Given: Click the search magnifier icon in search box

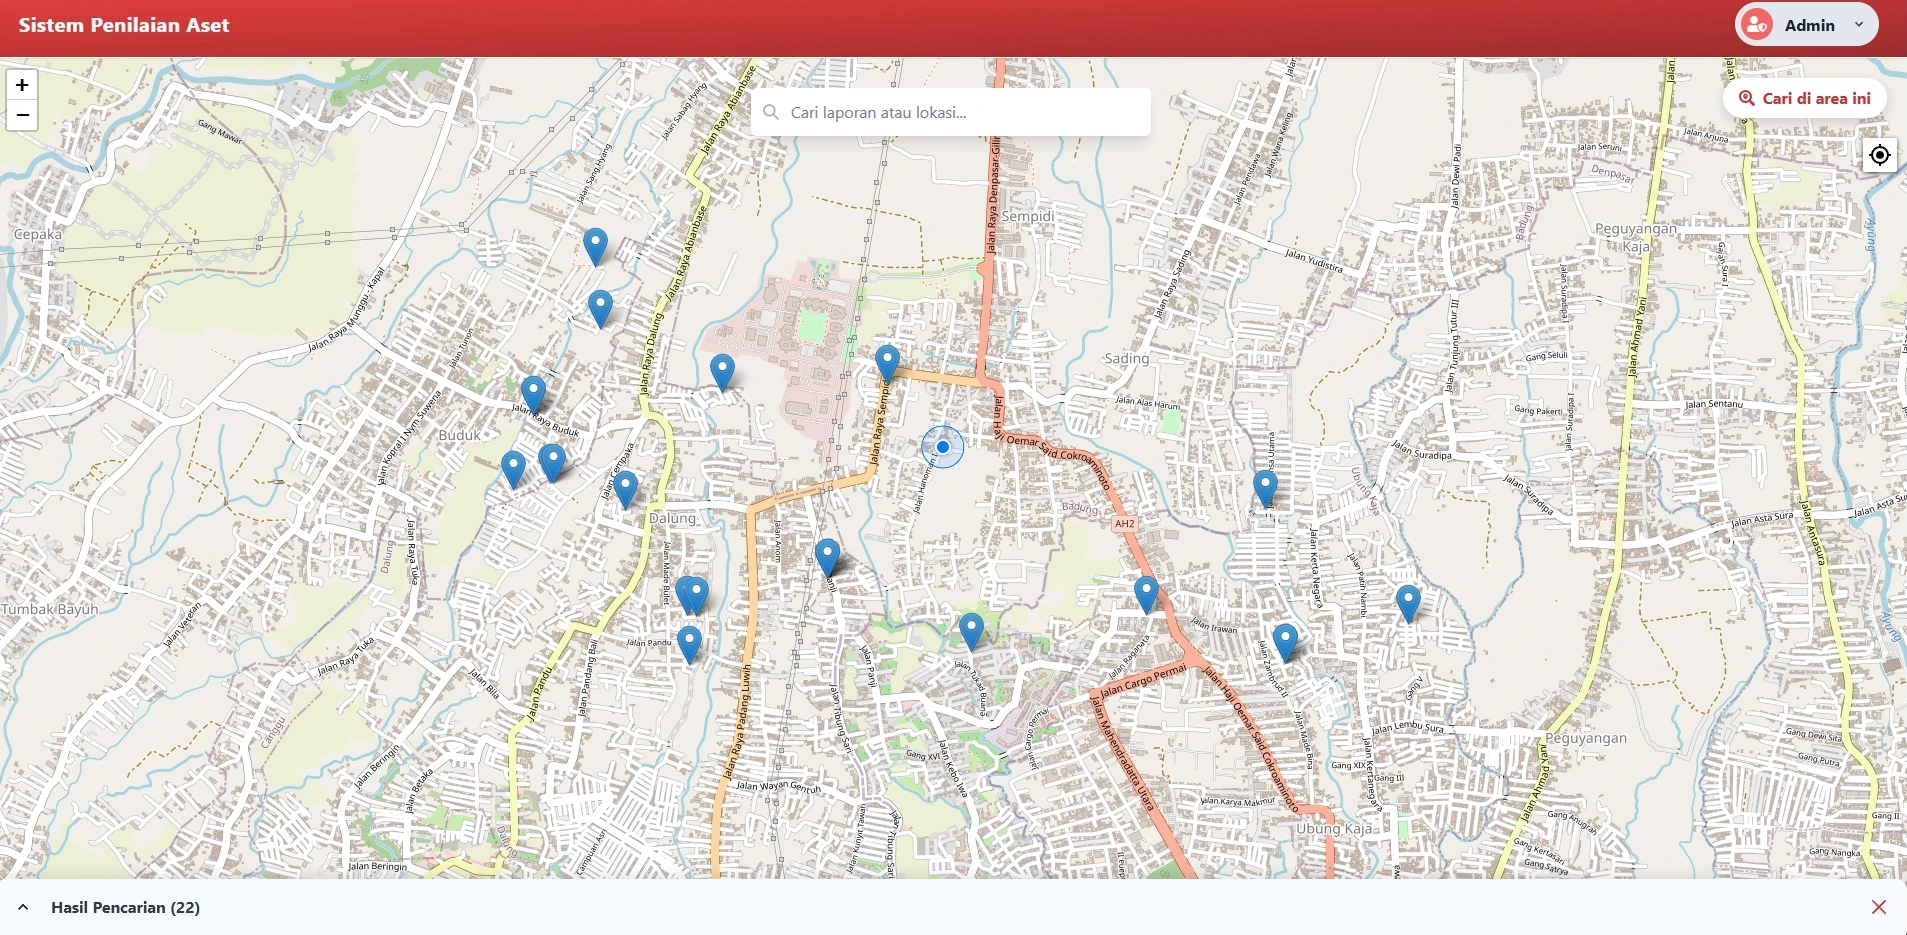Looking at the screenshot, I should [771, 112].
